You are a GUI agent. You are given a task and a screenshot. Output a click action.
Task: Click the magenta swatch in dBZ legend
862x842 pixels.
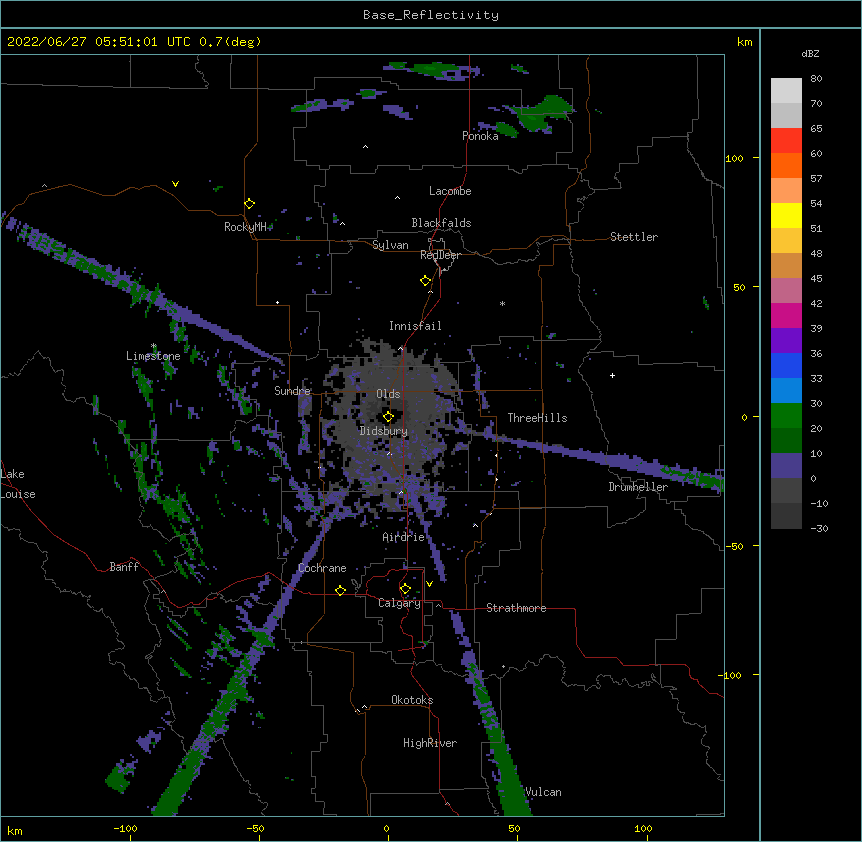786,315
